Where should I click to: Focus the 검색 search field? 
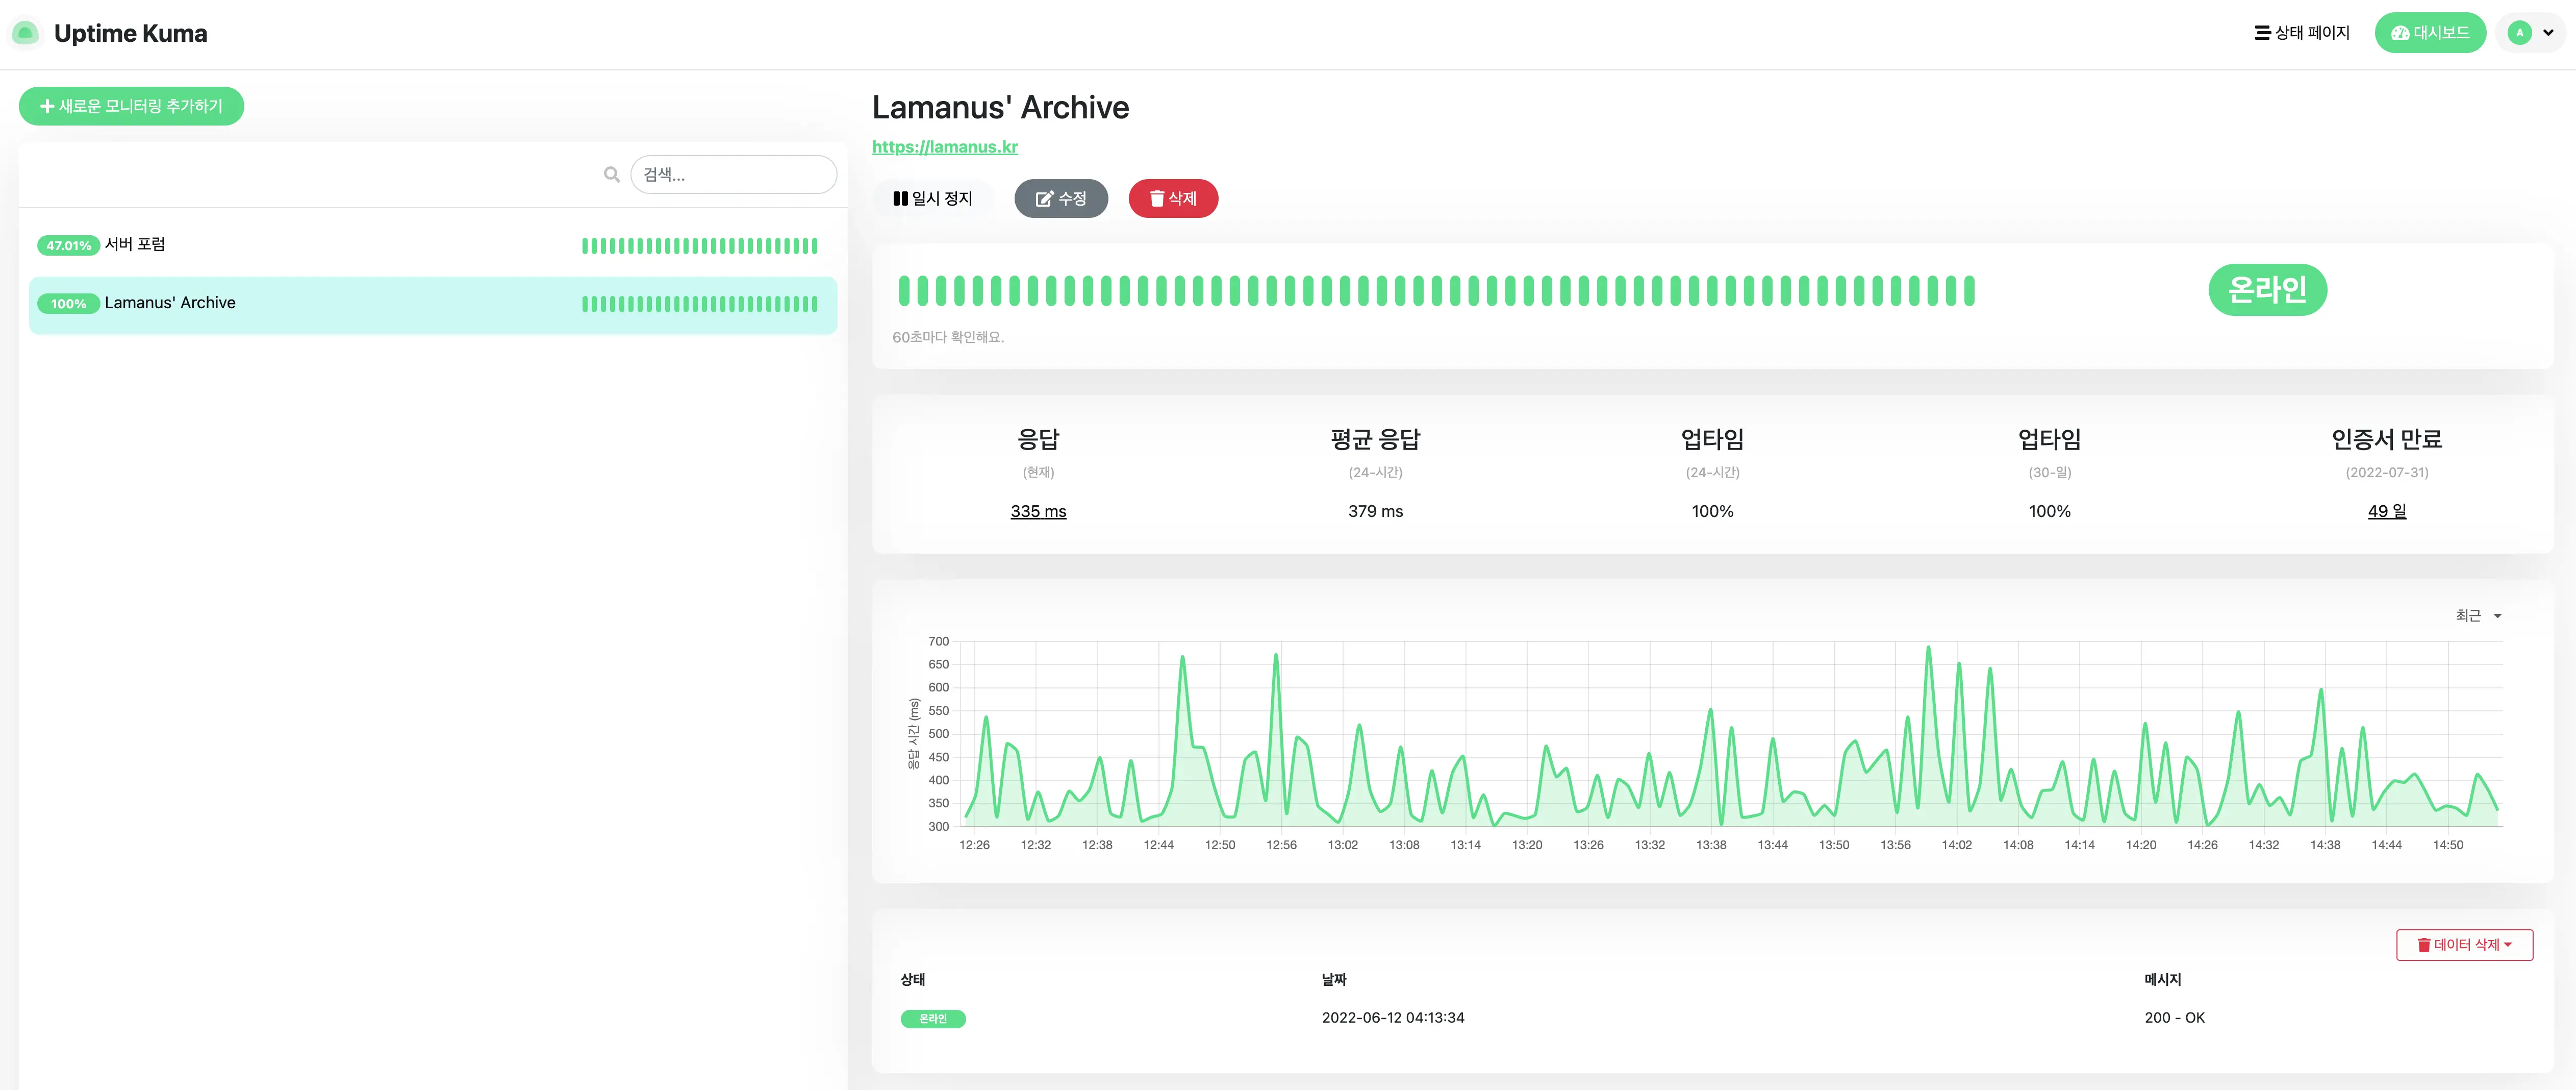733,174
